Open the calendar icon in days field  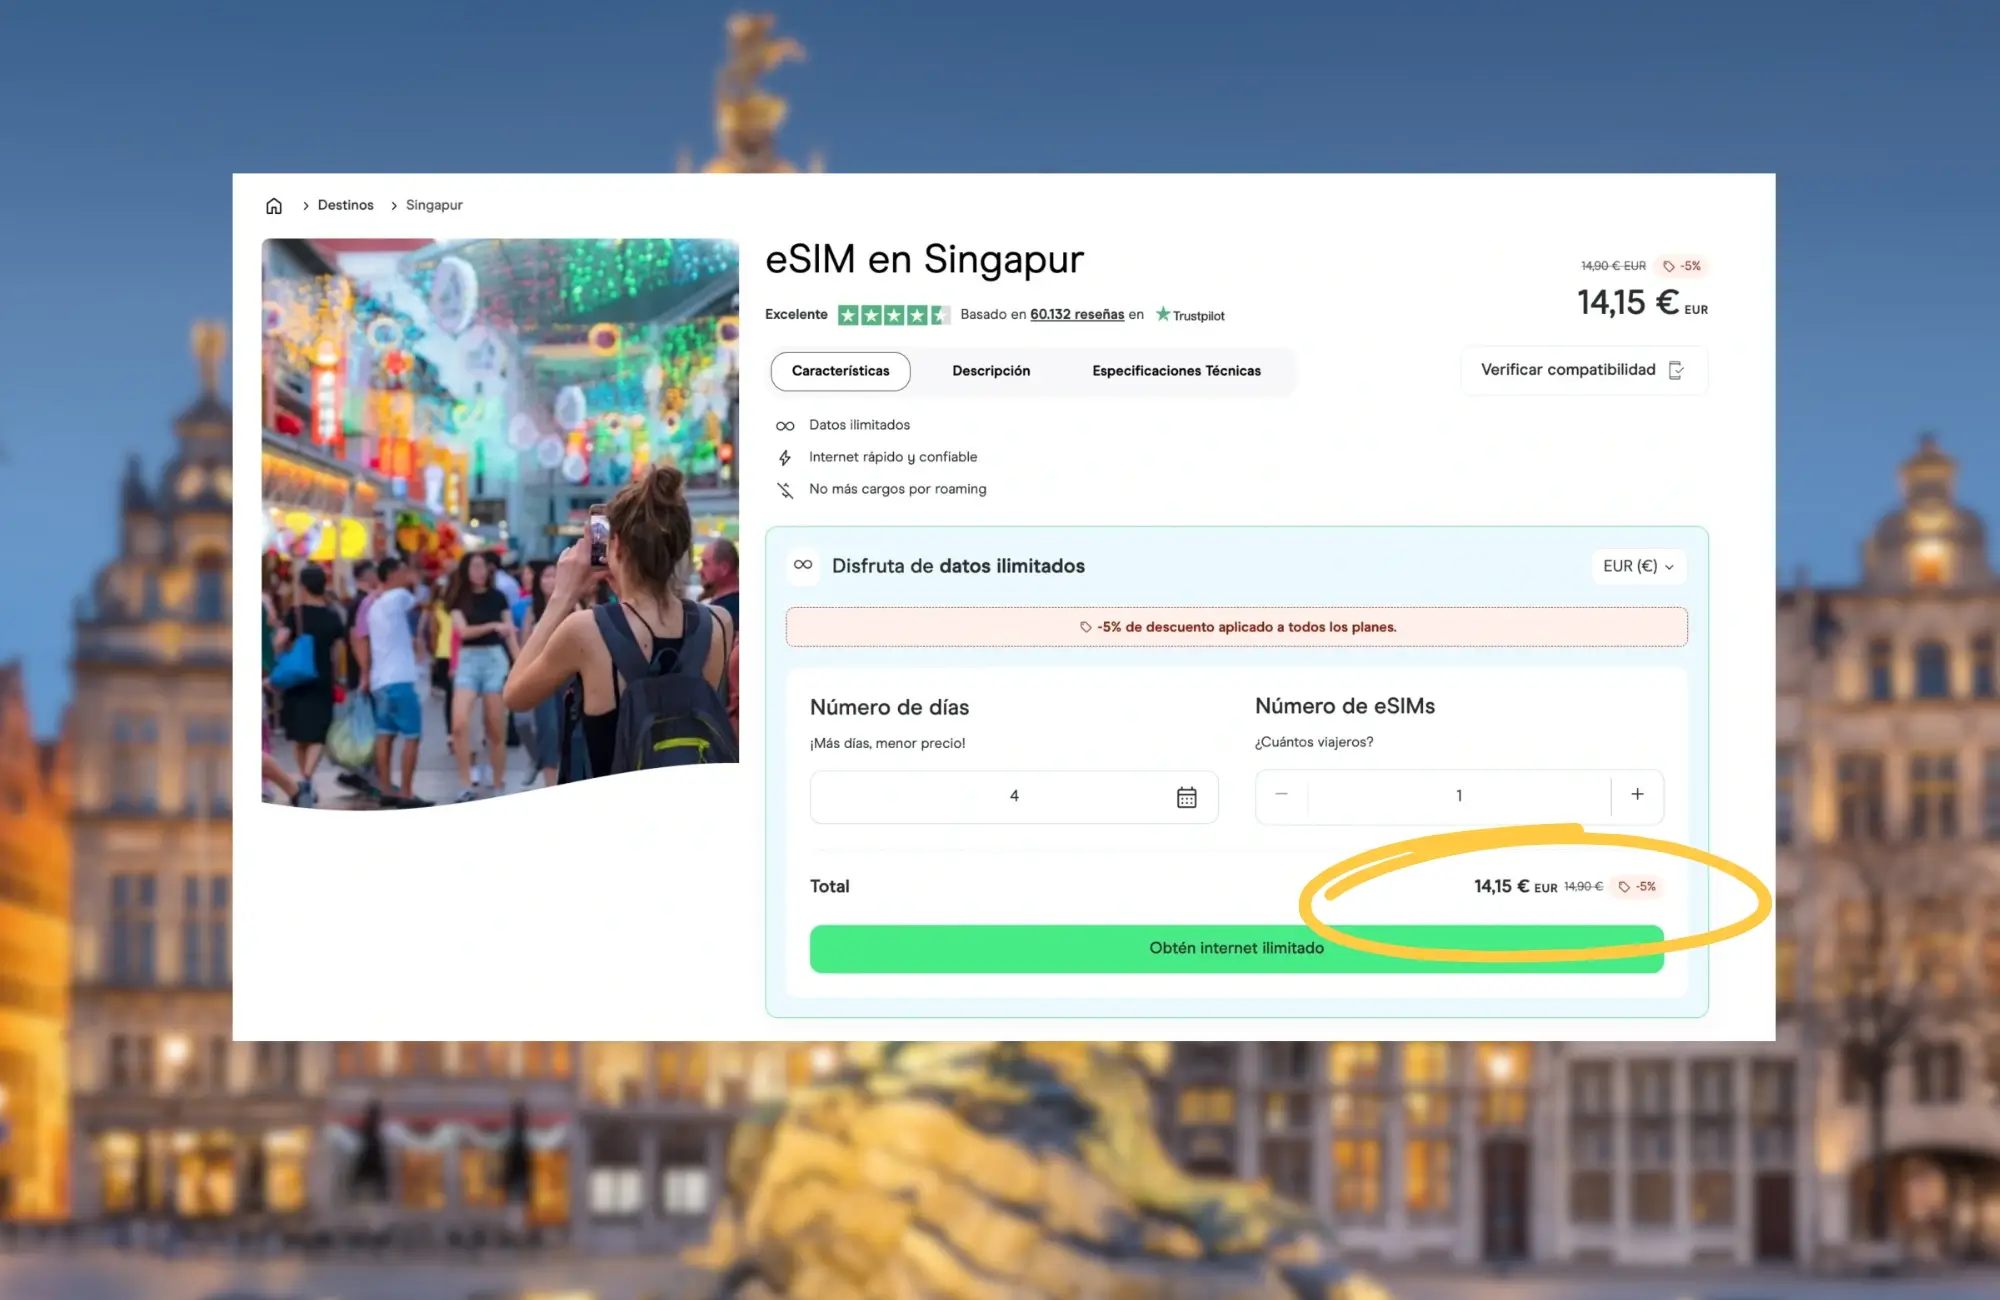point(1186,797)
